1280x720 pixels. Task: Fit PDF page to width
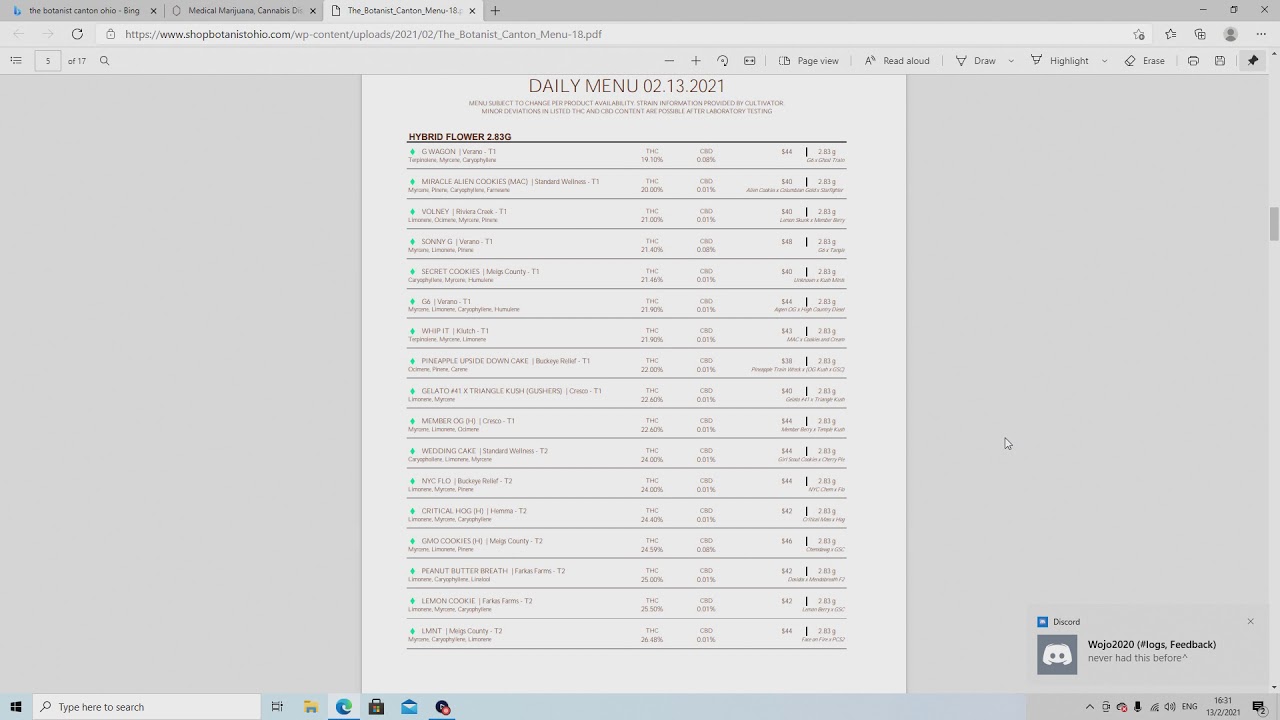pyautogui.click(x=750, y=61)
